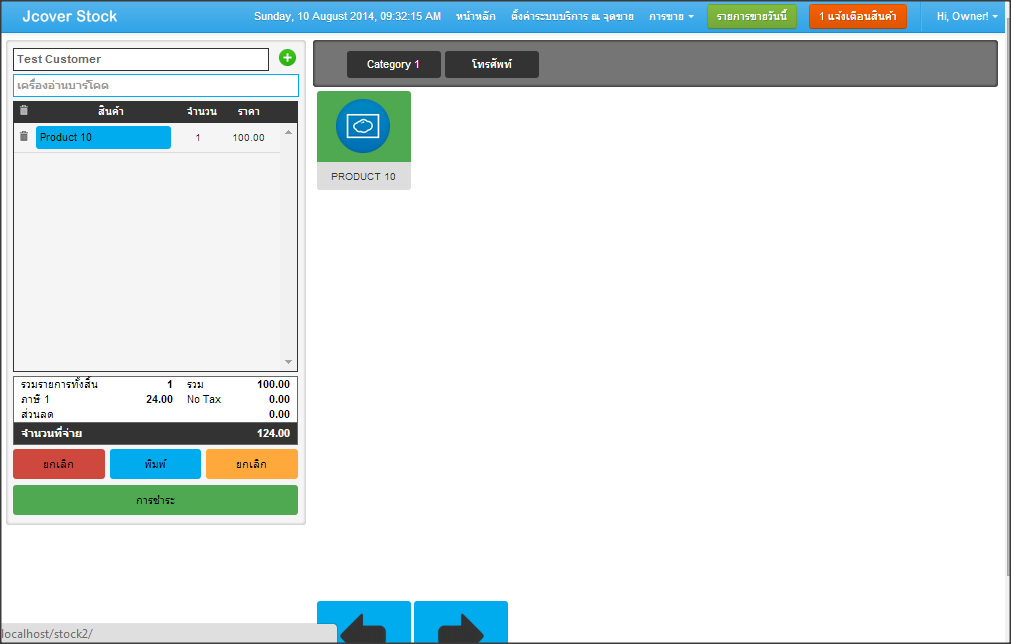Image resolution: width=1011 pixels, height=644 pixels.
Task: Open ตั้งค่าระบบบริการ ณ จุดขาย menu item
Action: click(x=572, y=17)
